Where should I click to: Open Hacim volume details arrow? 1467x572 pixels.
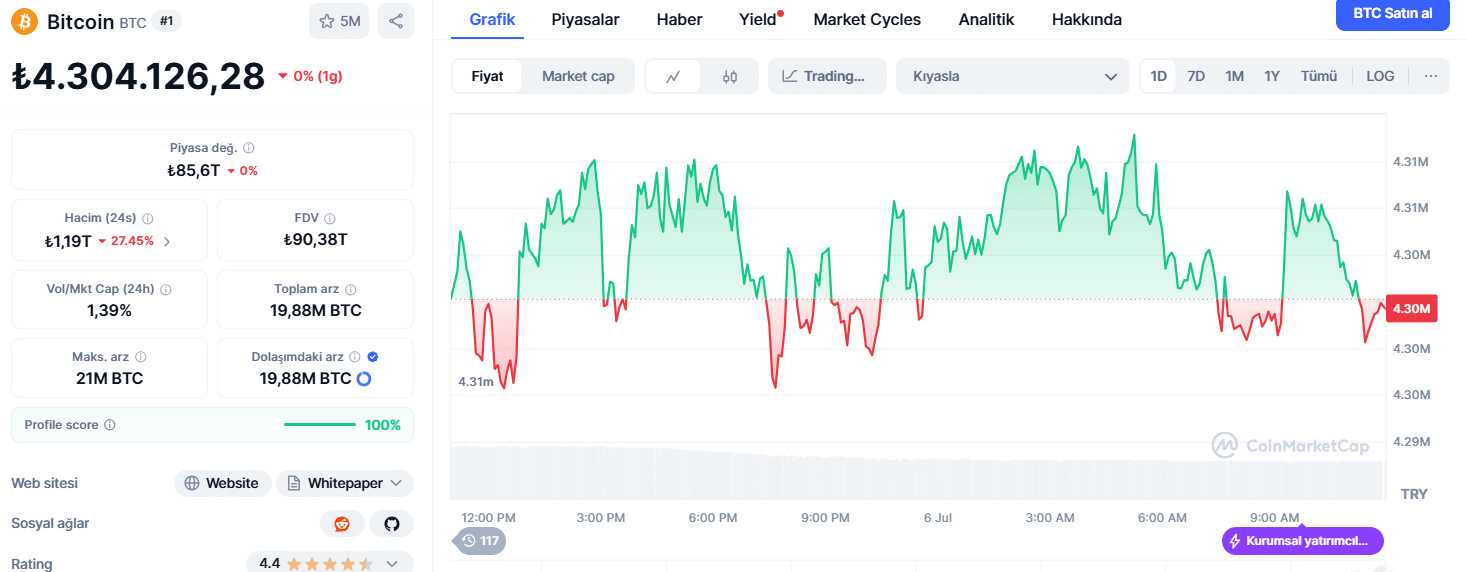click(167, 241)
